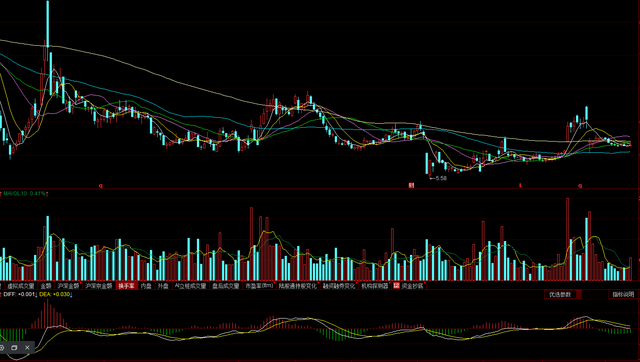Click the red square event marker under the price chart

(x=411, y=185)
